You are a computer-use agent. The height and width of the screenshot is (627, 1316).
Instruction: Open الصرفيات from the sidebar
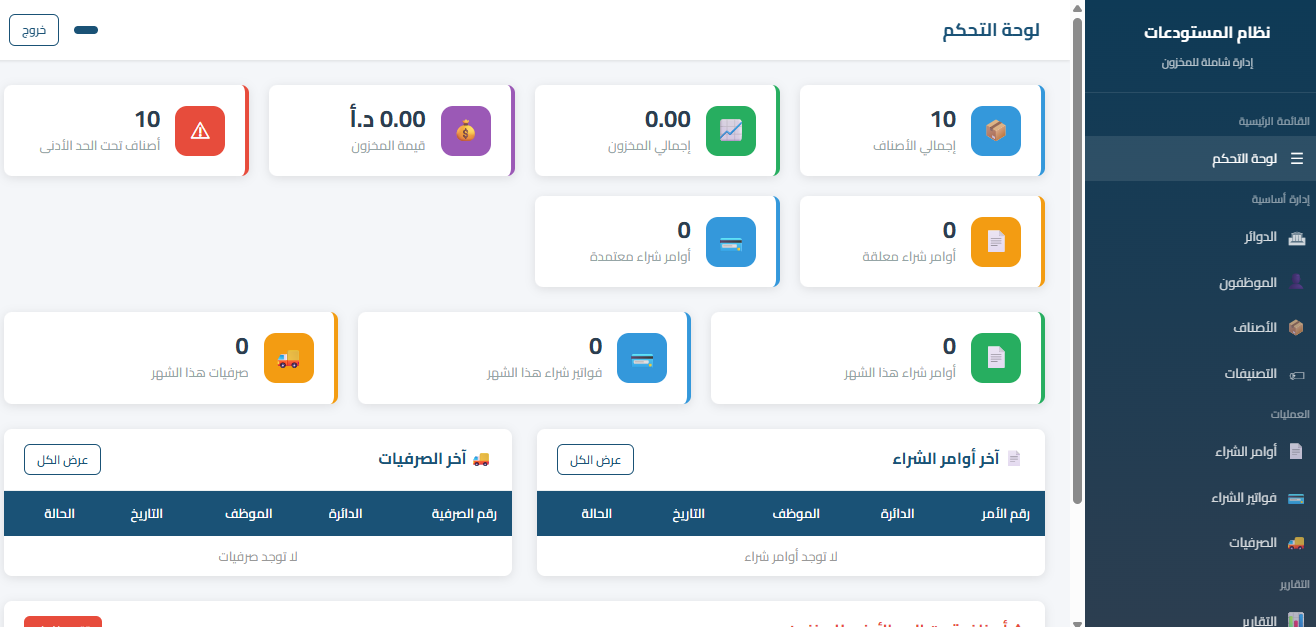click(x=1200, y=543)
